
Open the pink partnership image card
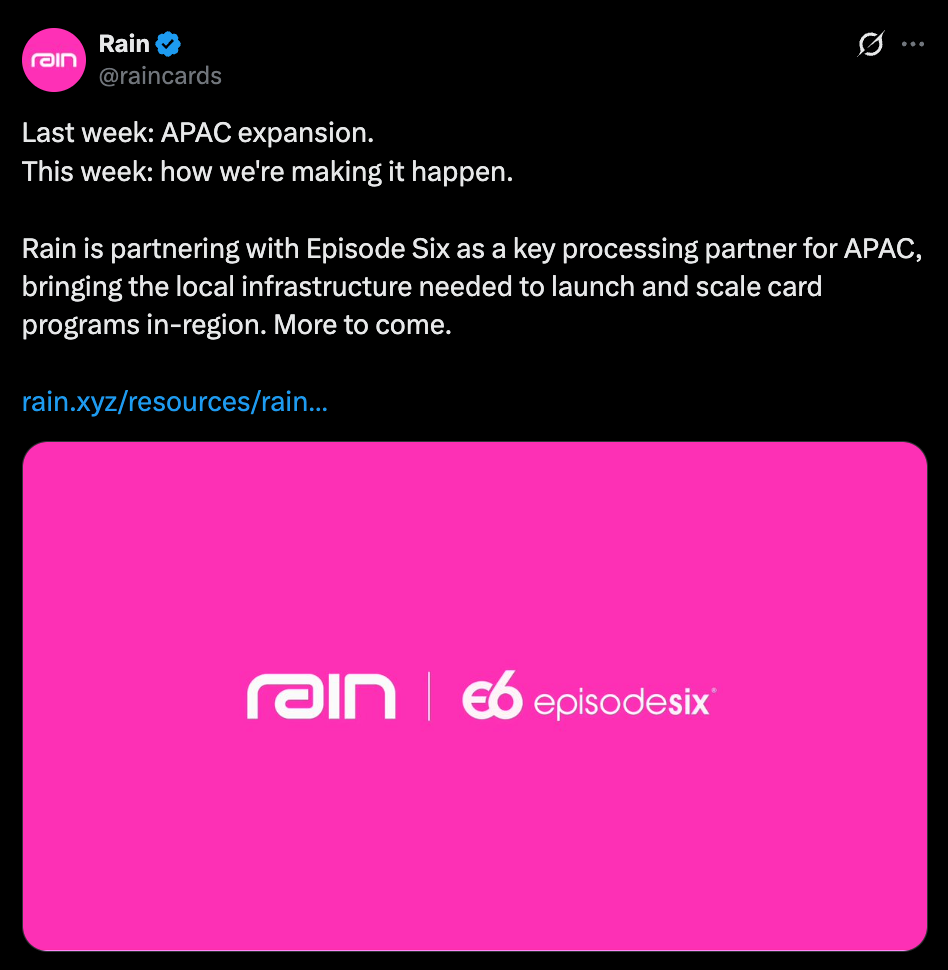pyautogui.click(x=475, y=696)
